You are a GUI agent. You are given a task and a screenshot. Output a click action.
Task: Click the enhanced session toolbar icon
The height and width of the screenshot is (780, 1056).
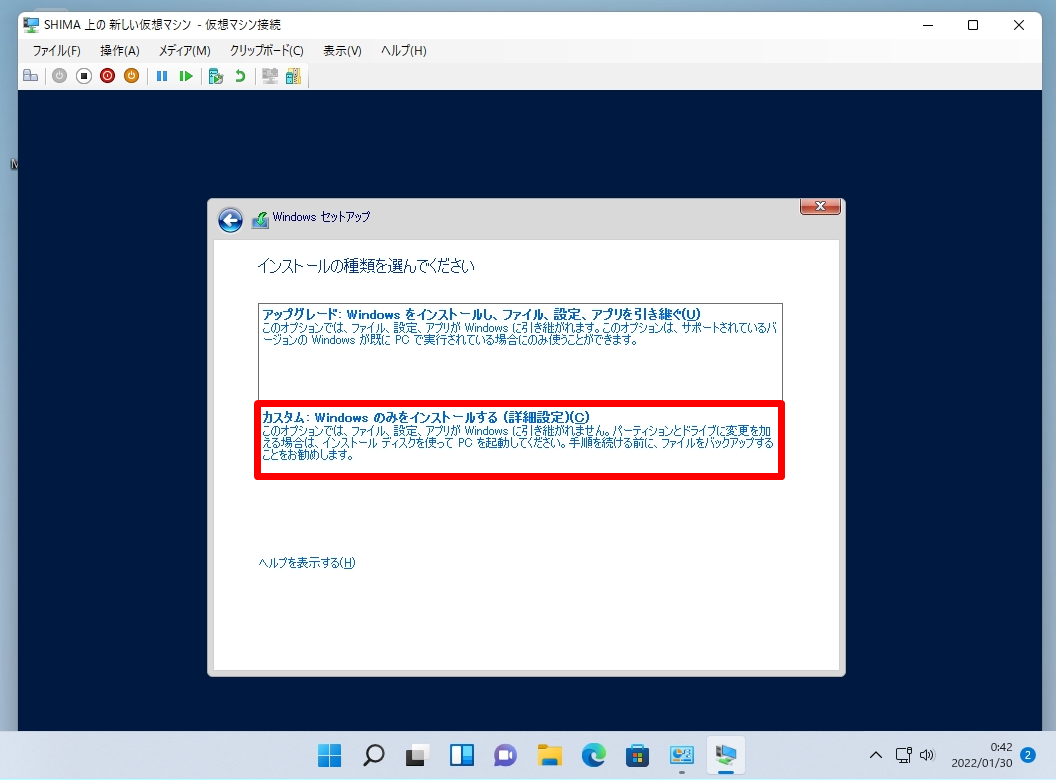(x=270, y=76)
